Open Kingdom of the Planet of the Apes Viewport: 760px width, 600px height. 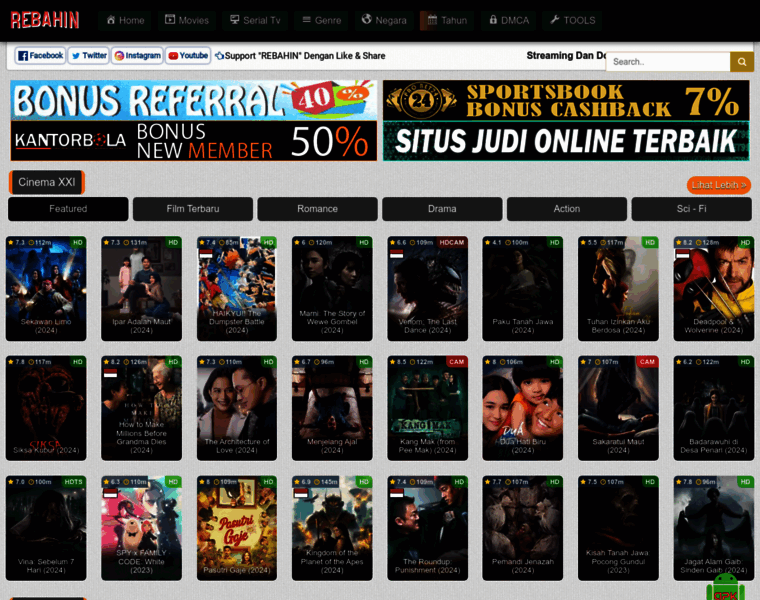tap(332, 528)
